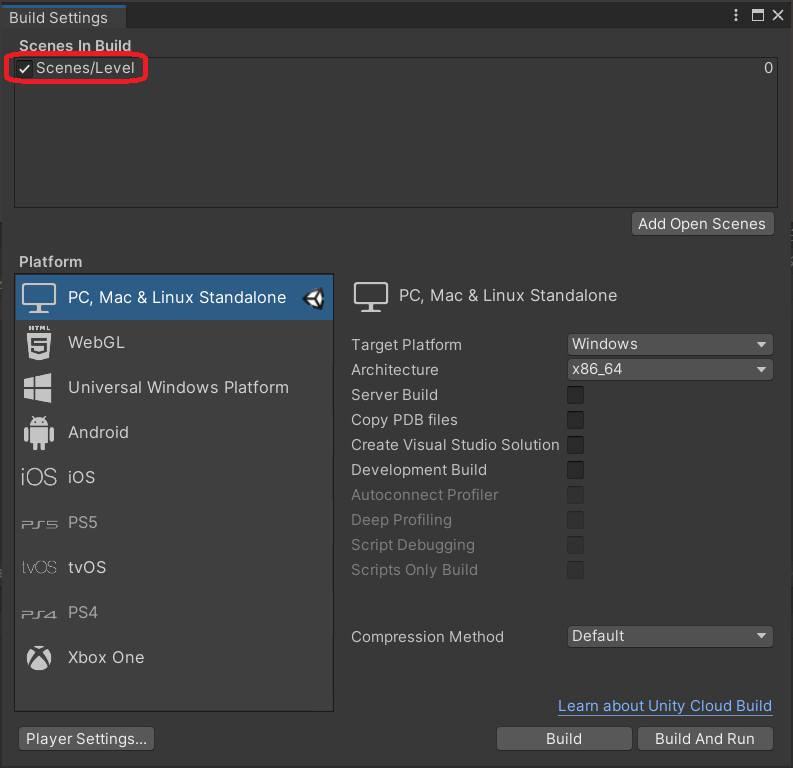This screenshot has height=768, width=793.
Task: Toggle the Deep Profiling checkbox
Action: pos(575,520)
